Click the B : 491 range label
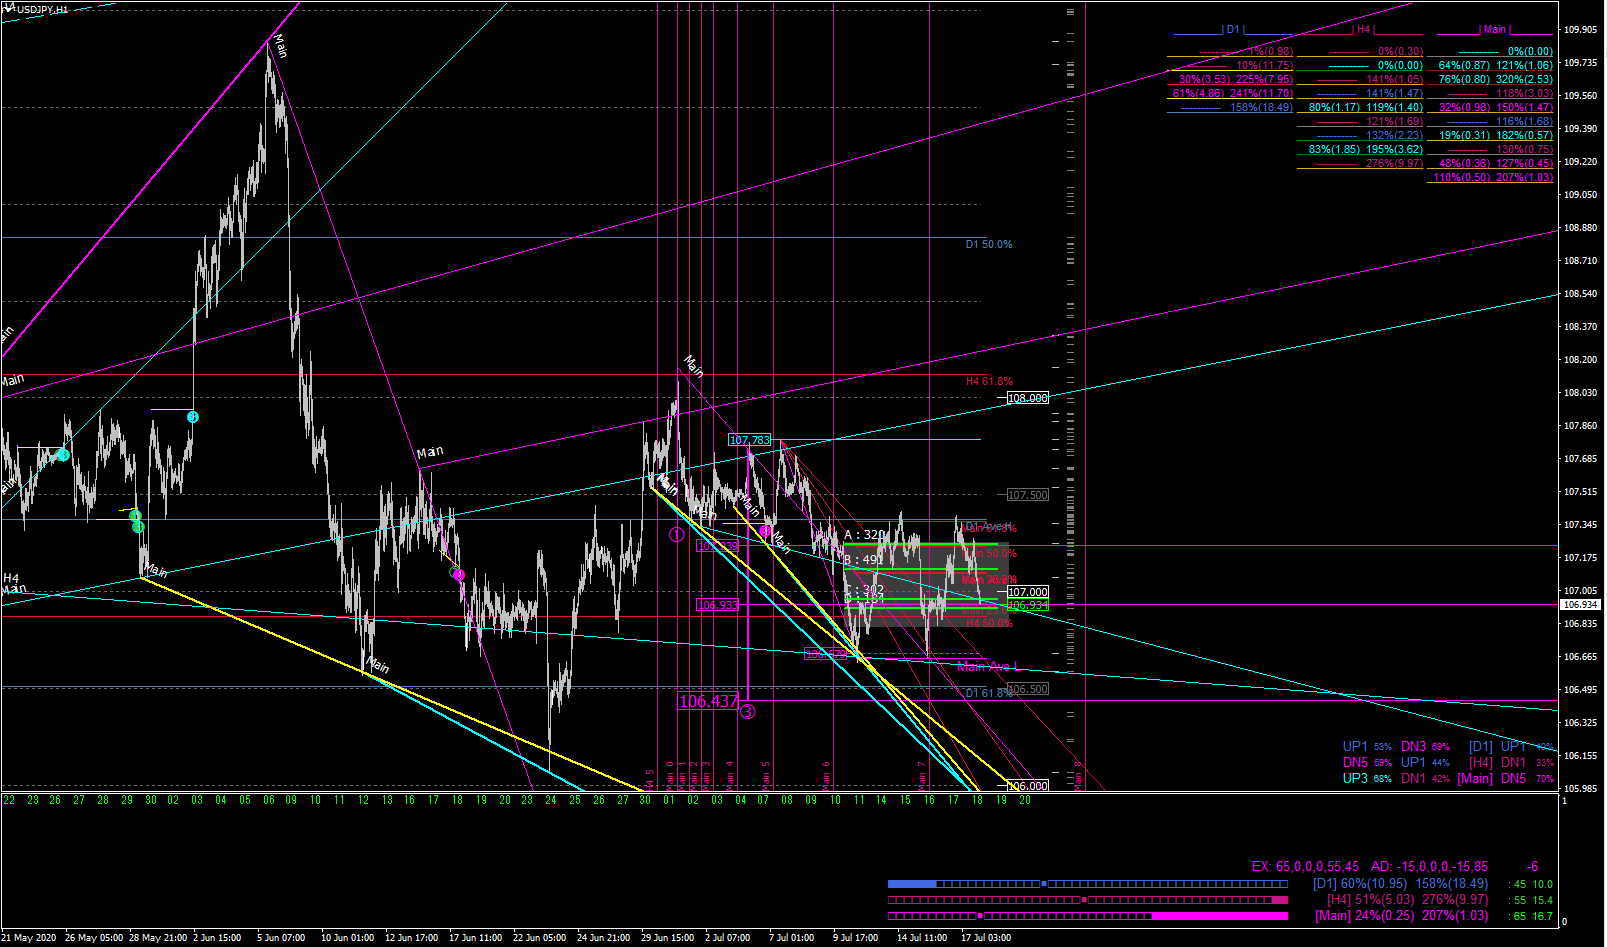The width and height of the screenshot is (1607, 947). 864,560
